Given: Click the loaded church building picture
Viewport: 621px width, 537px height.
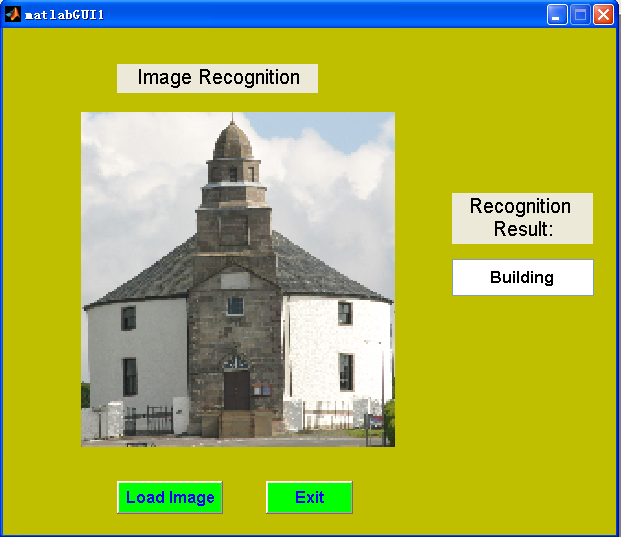Looking at the screenshot, I should 238,280.
